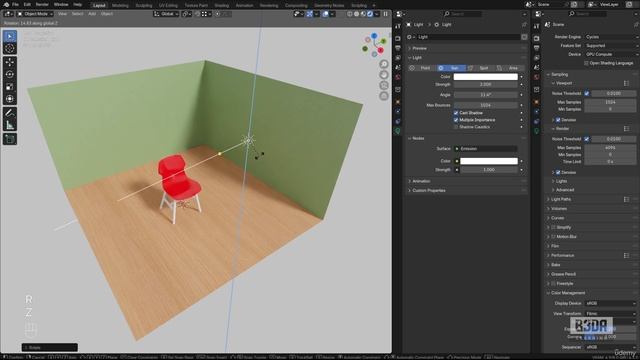Switch to the Geometry Nodes workspace tab
The image size is (640, 360).
(x=329, y=6)
